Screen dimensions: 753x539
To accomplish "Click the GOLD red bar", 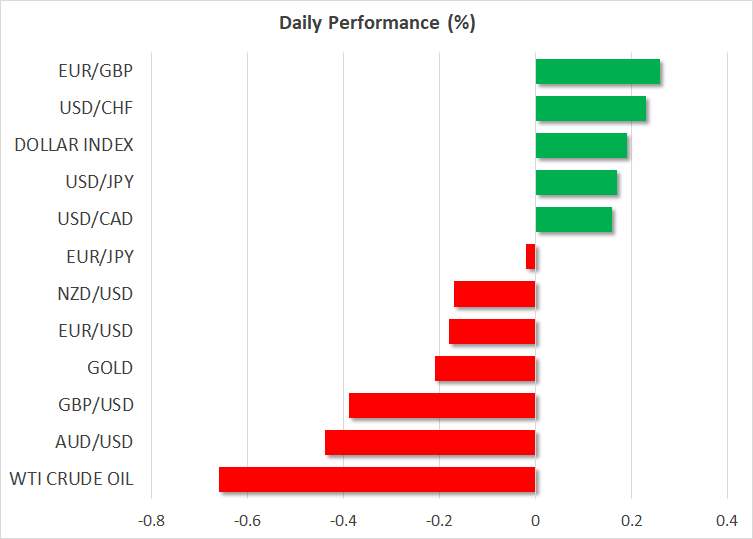I will 485,368.
